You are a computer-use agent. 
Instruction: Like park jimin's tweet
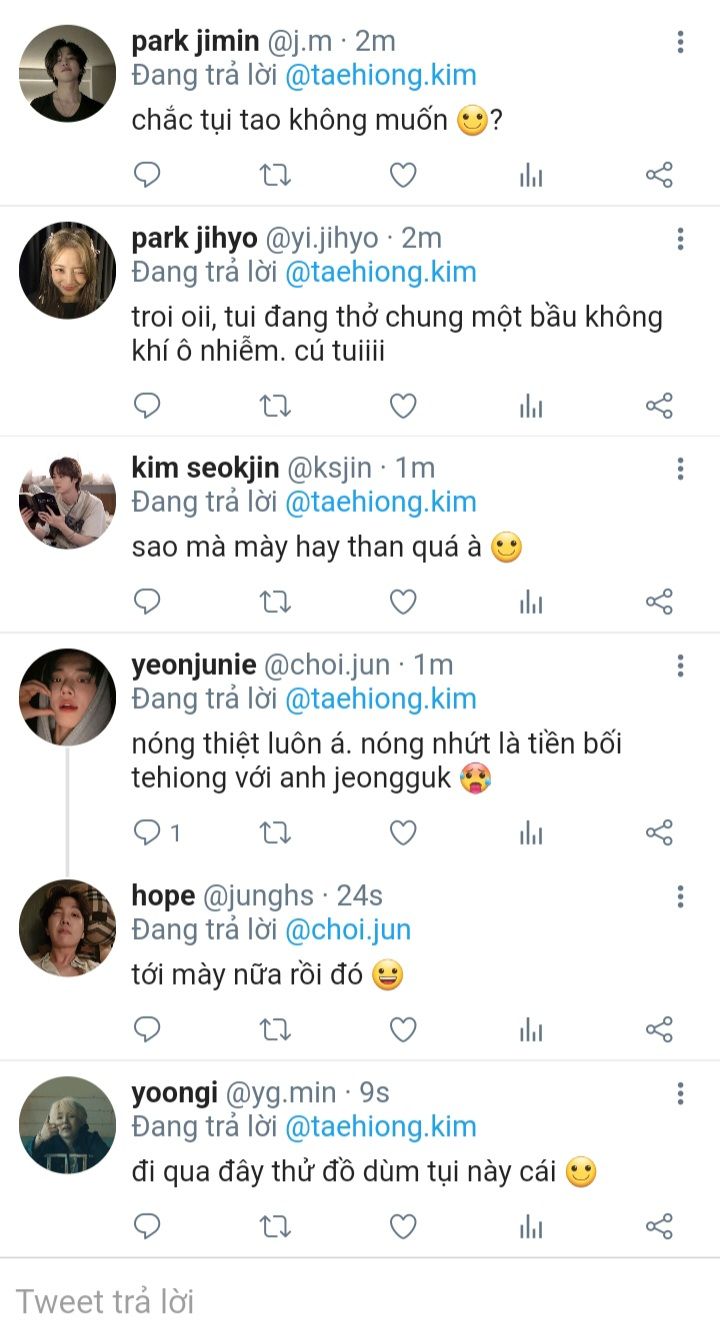(x=403, y=176)
